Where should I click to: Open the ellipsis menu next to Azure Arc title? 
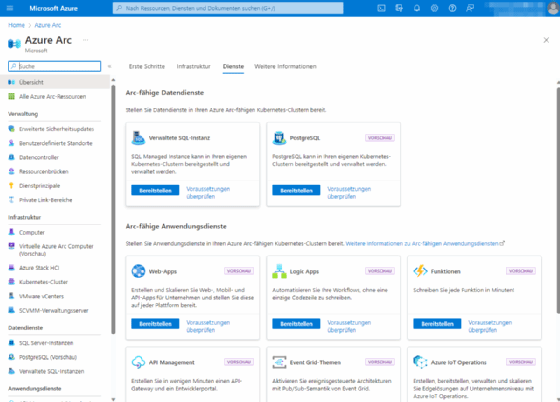(x=85, y=40)
